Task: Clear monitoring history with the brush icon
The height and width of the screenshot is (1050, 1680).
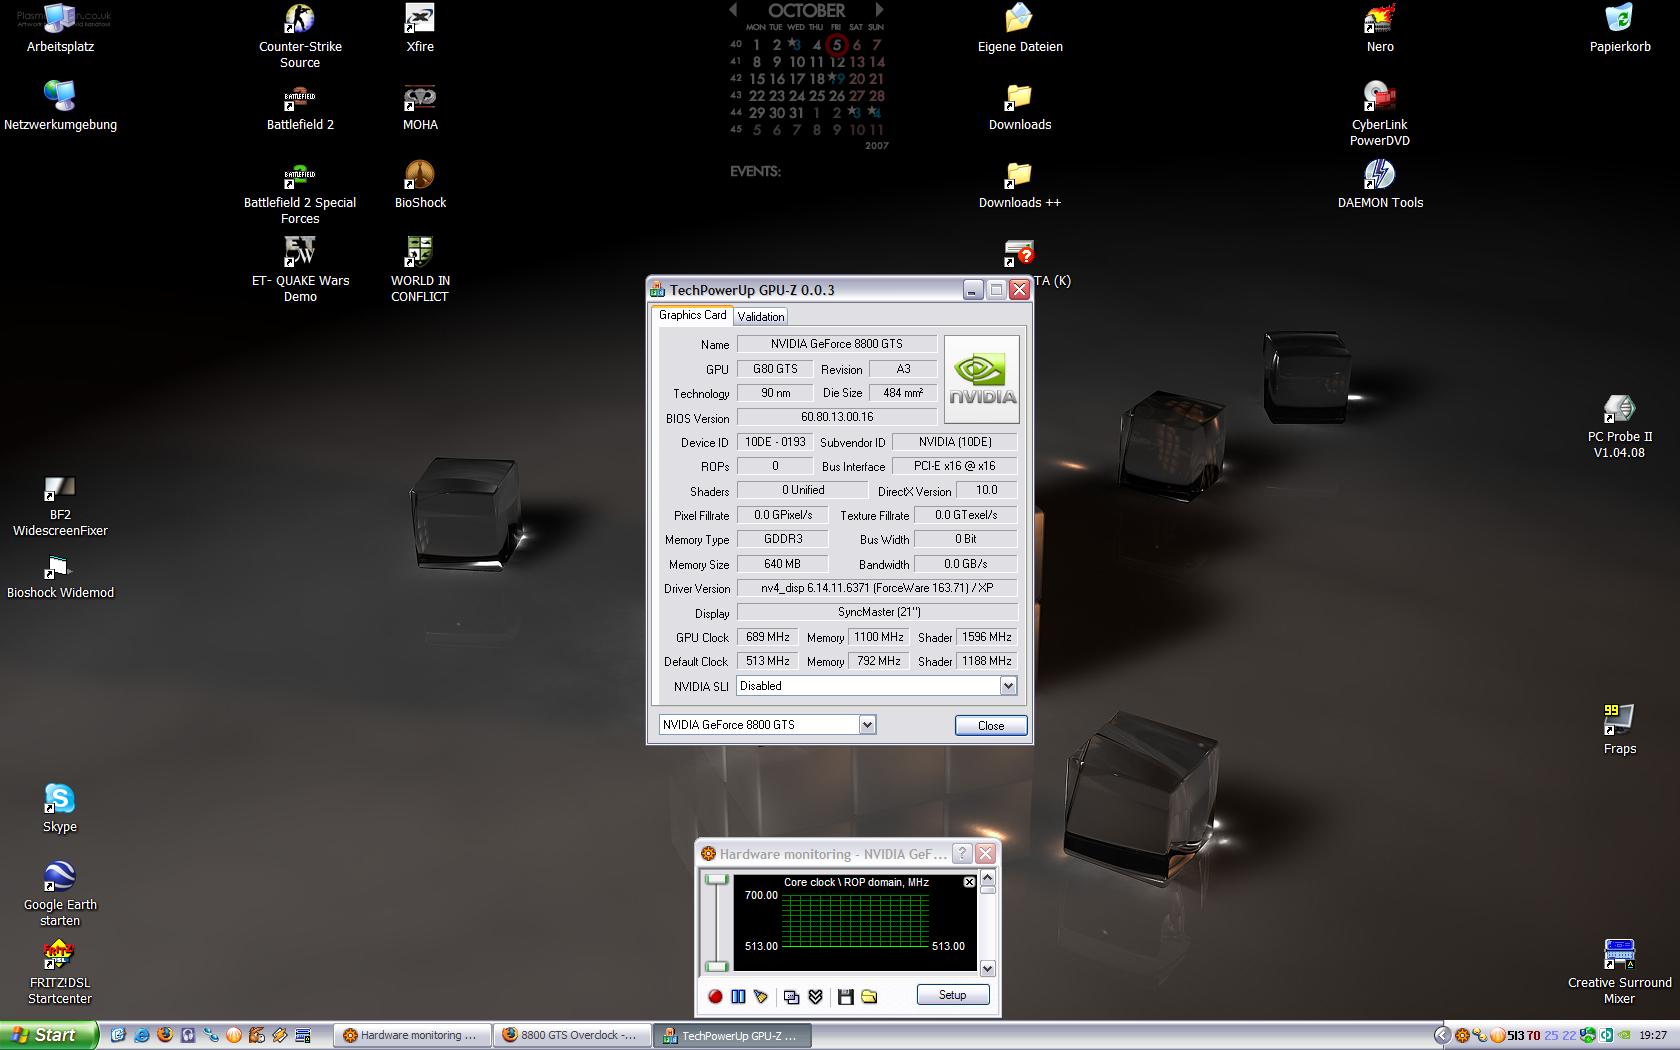Action: (x=761, y=996)
